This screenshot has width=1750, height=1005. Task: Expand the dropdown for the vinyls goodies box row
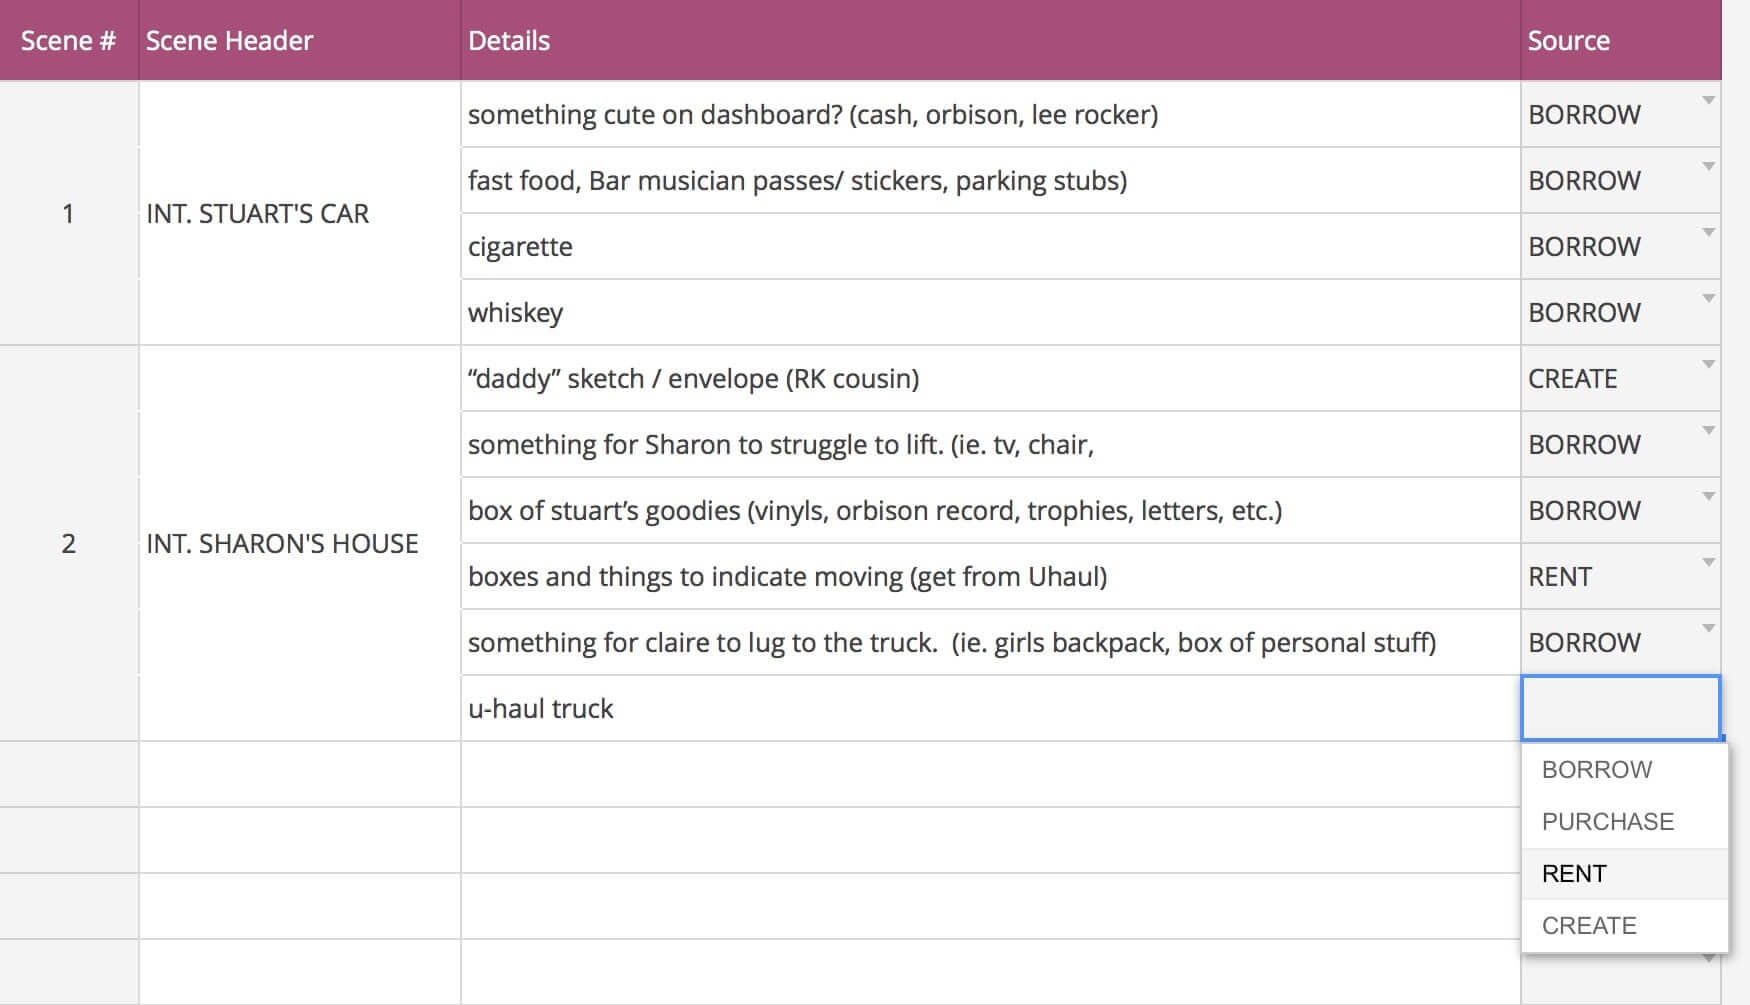tap(1707, 496)
